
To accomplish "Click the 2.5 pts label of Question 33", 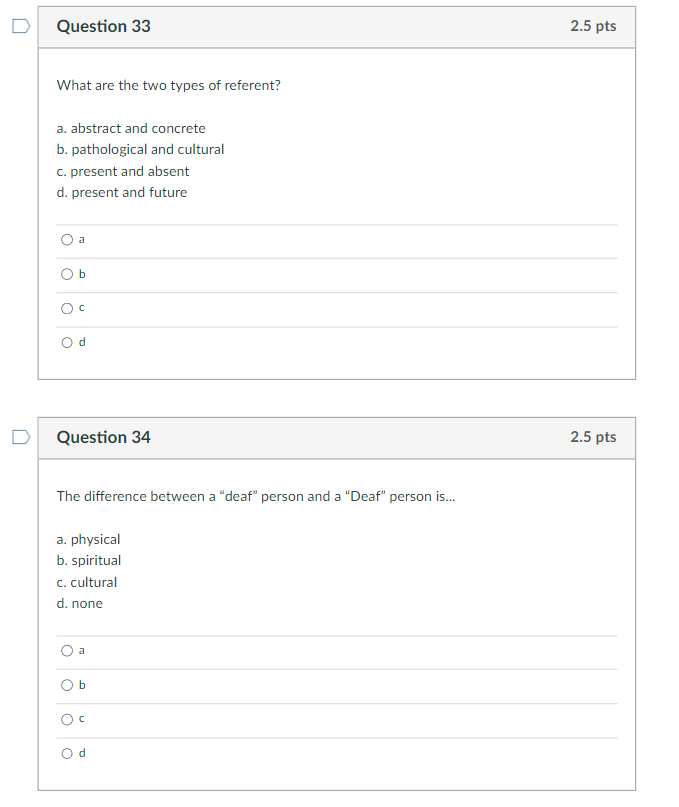I will [593, 27].
